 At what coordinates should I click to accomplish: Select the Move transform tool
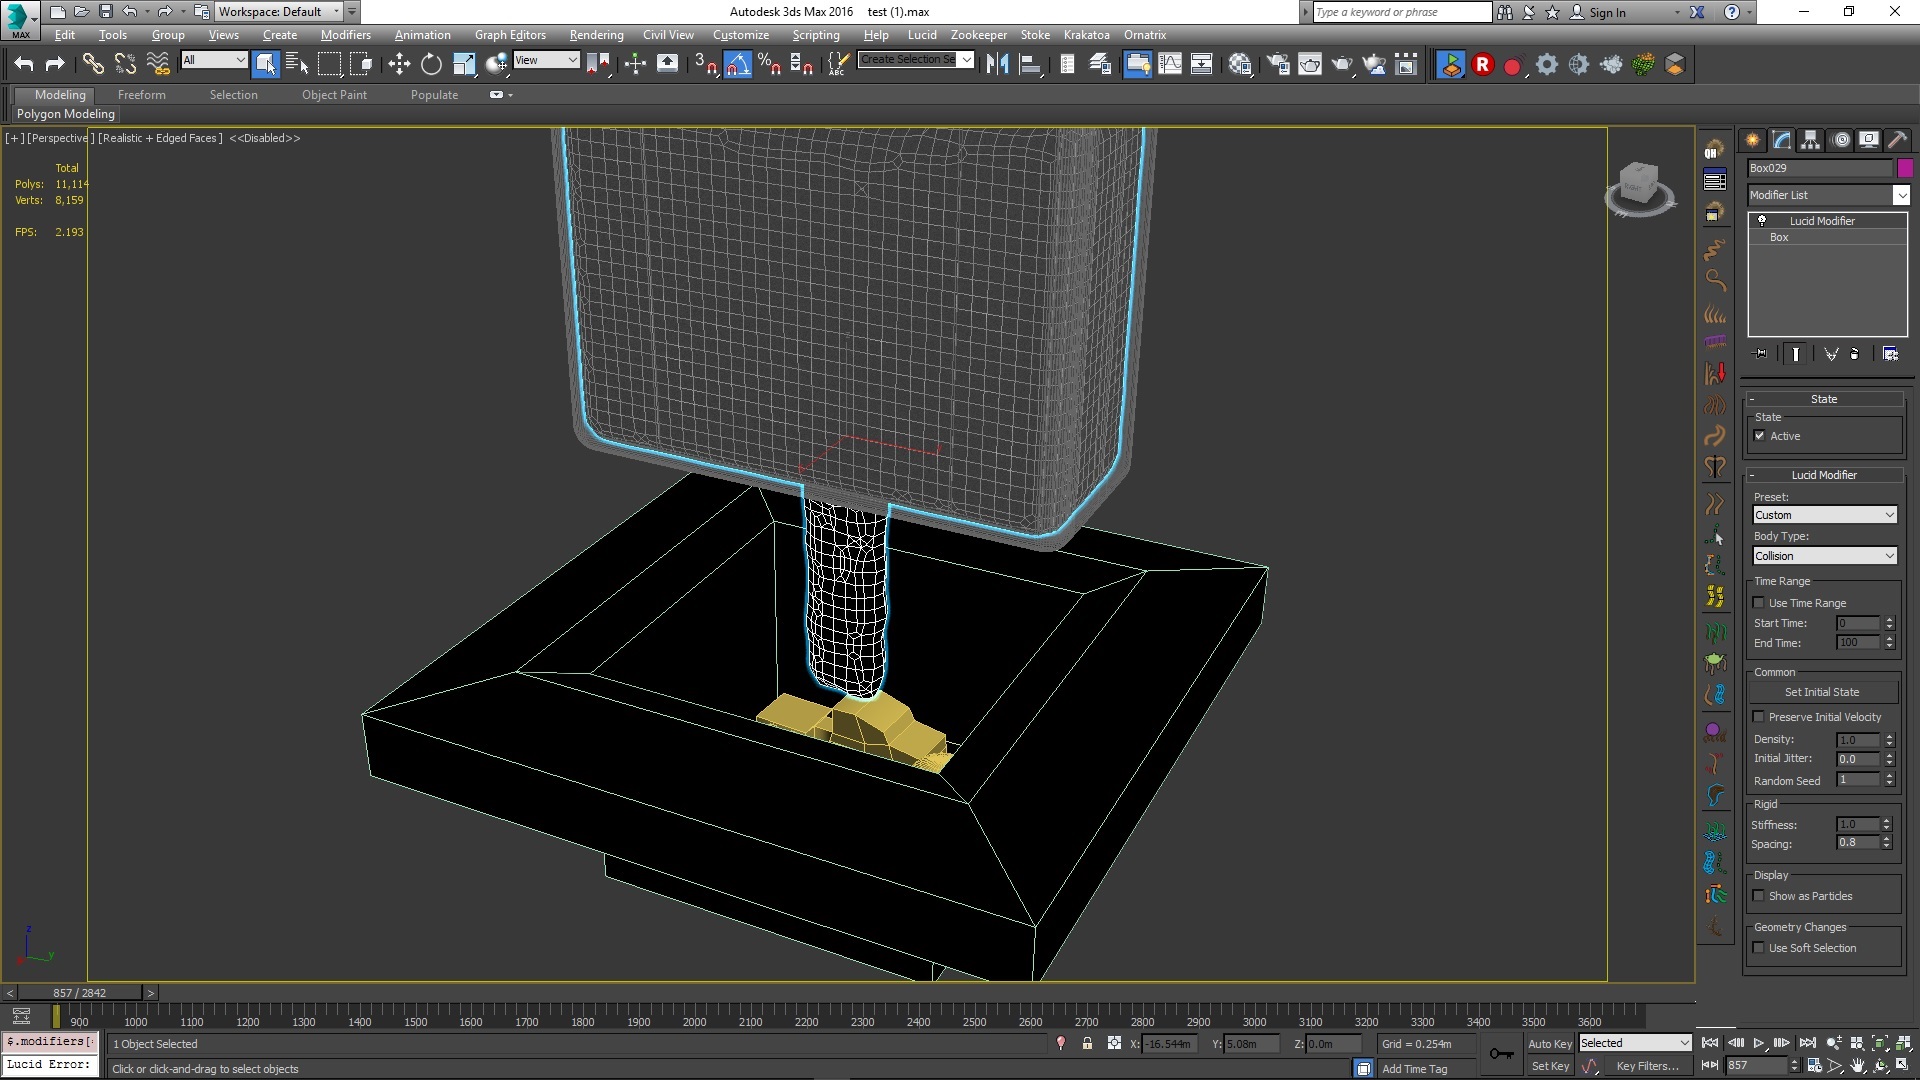[x=399, y=65]
